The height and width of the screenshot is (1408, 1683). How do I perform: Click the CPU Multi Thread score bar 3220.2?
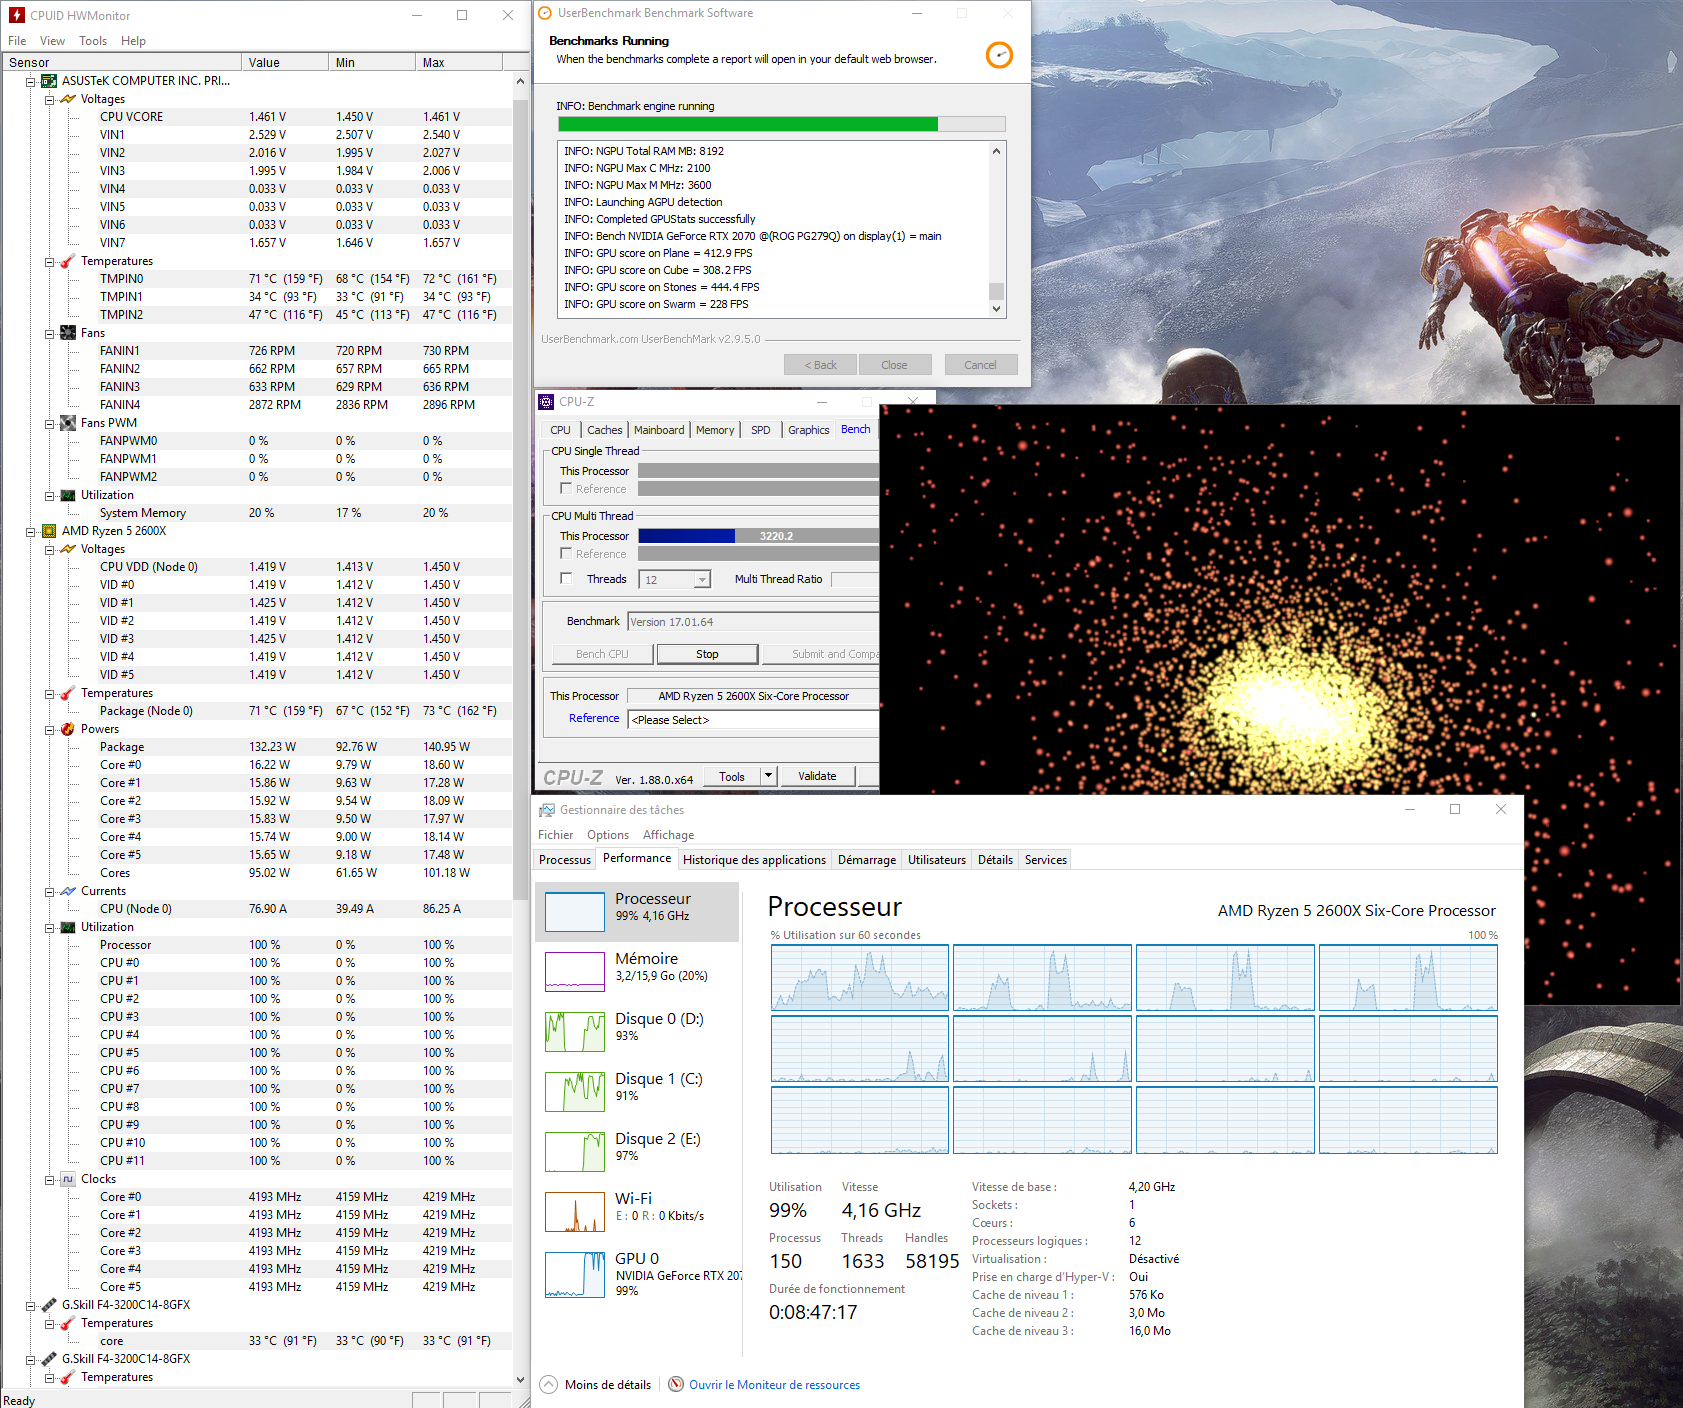pyautogui.click(x=758, y=536)
